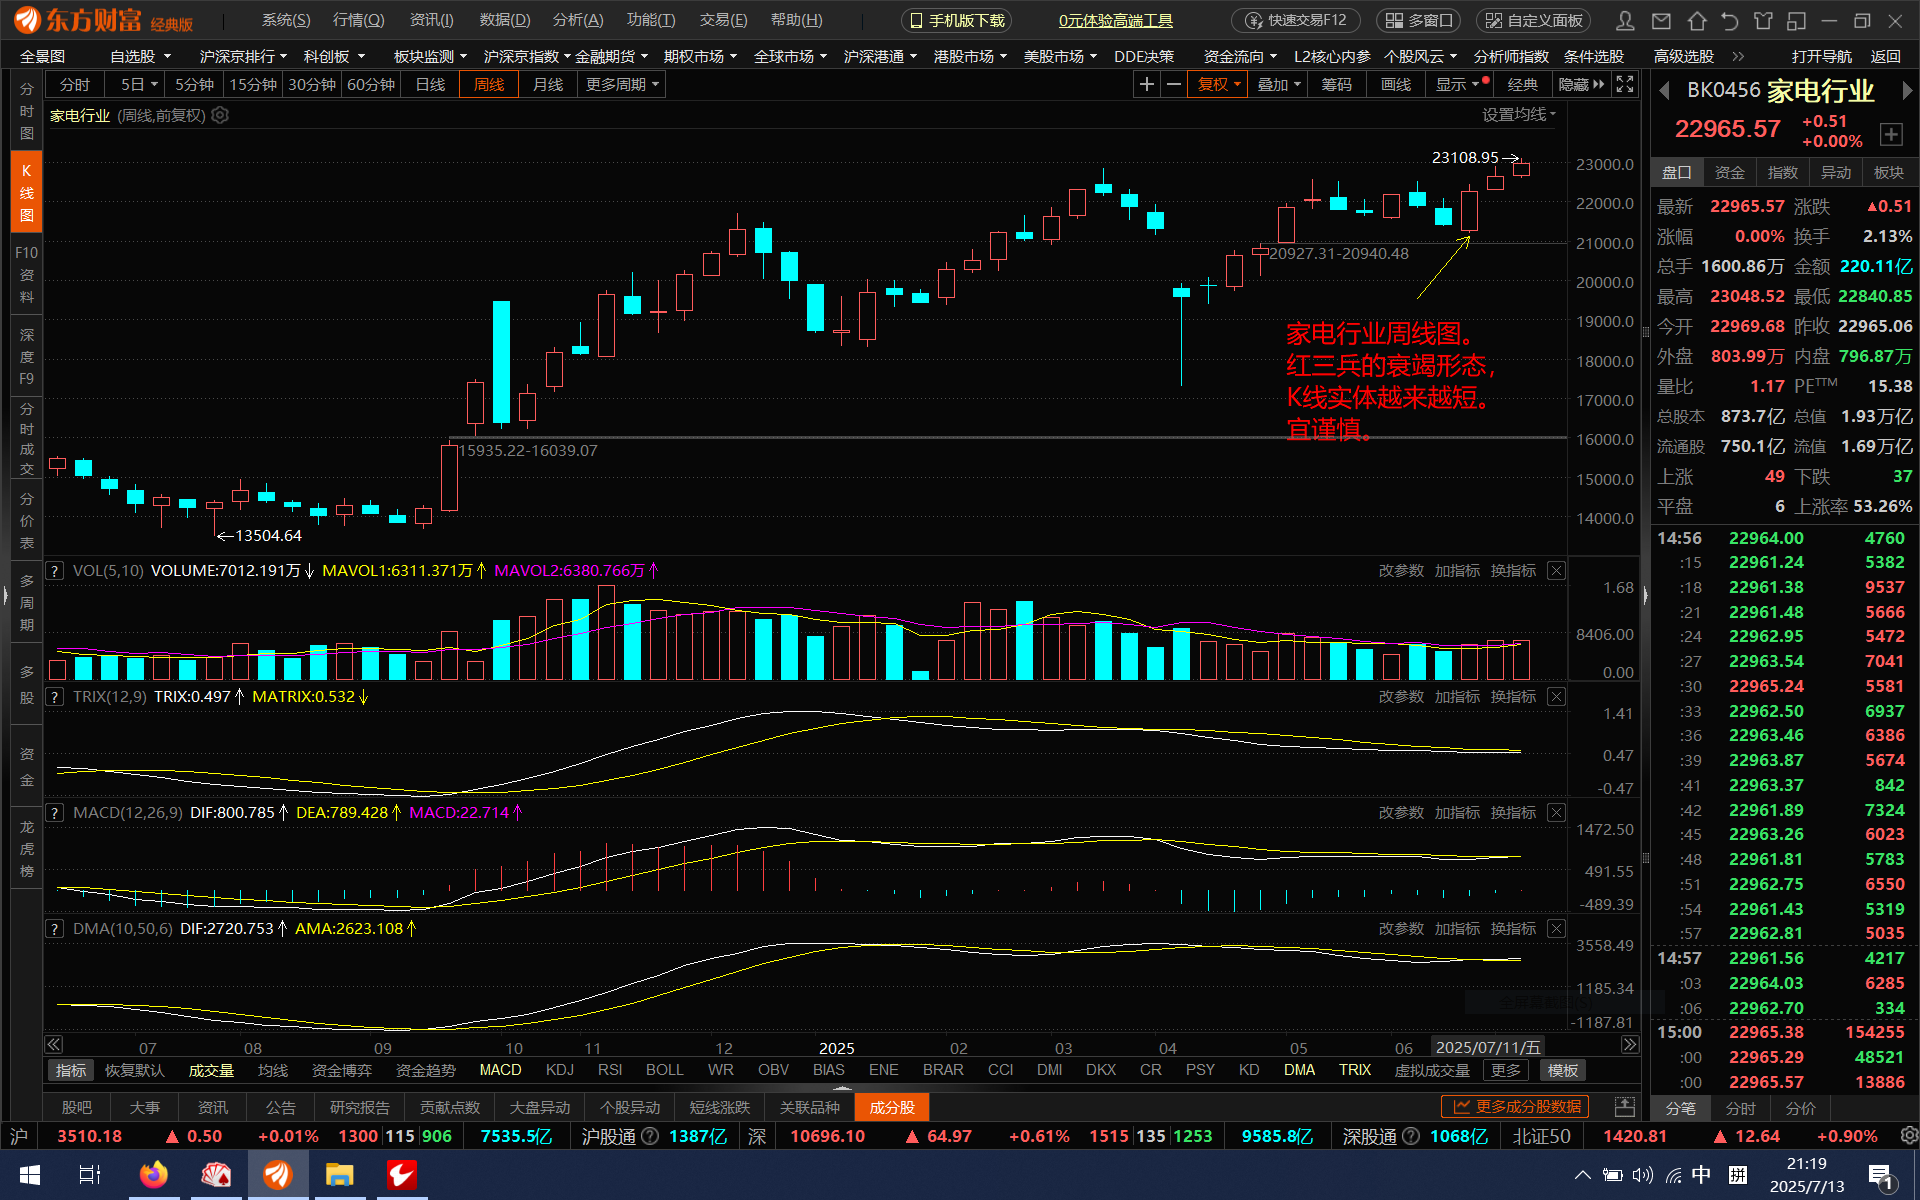This screenshot has width=1920, height=1200.
Task: Switch to 月线 monthly chart tab
Action: point(547,85)
